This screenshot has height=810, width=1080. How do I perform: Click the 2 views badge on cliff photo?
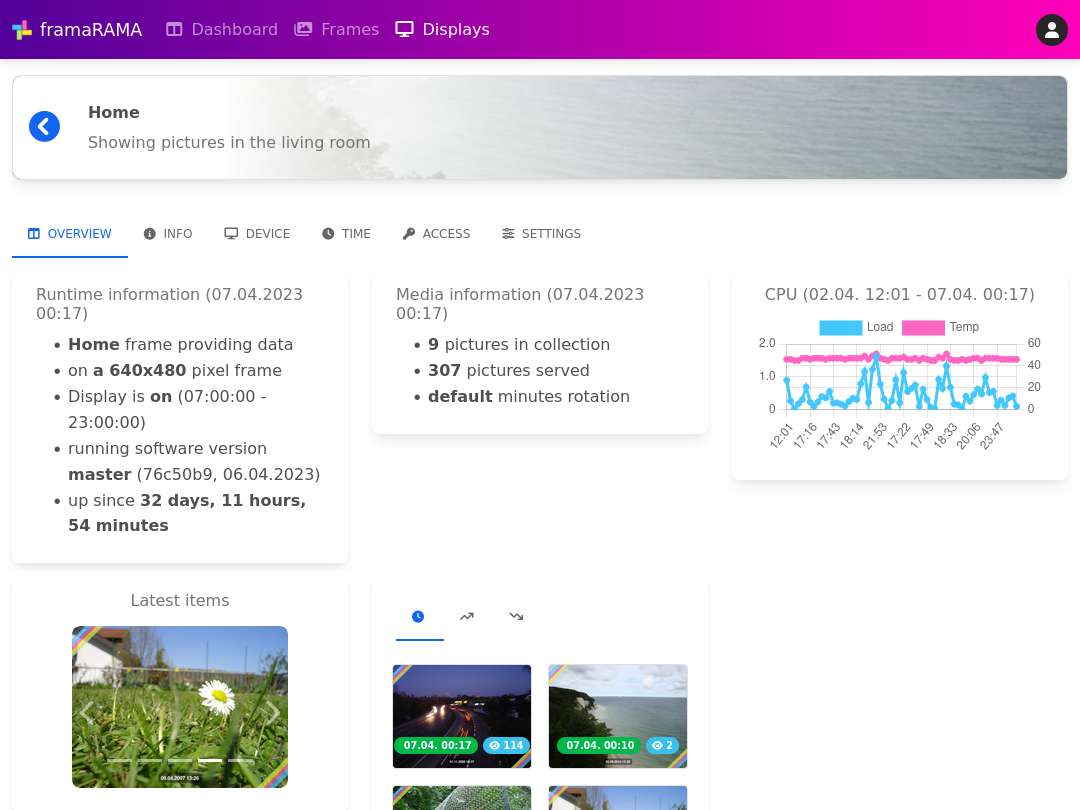coord(662,745)
